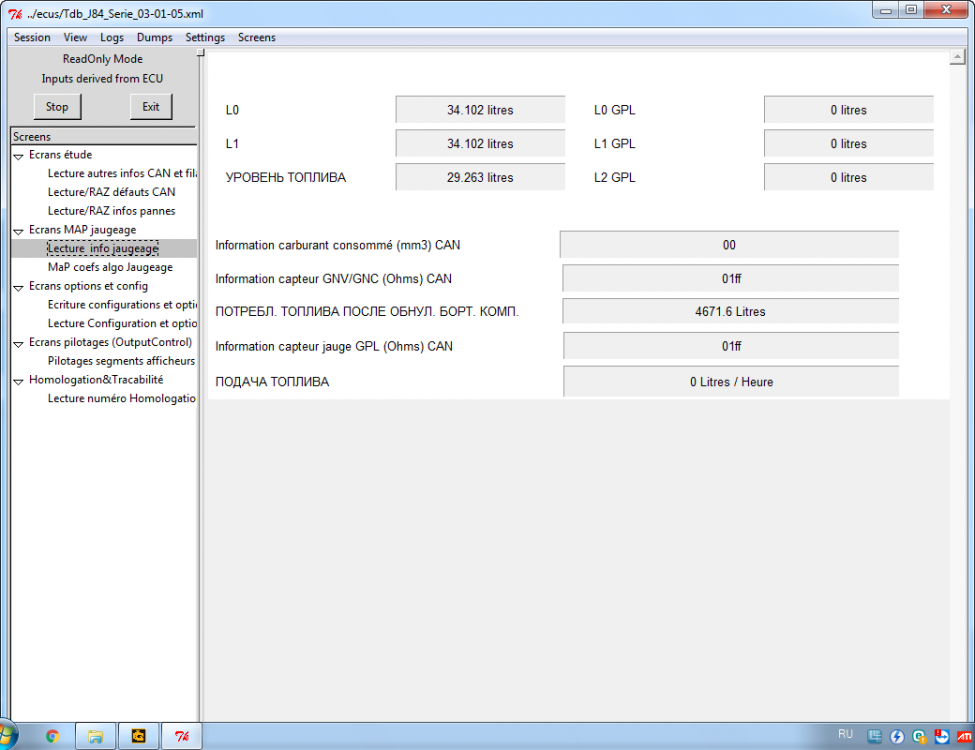Click the УРОВЕНЬ ТОПЛИВА value 29.263 litres
975x750 pixels.
tap(480, 178)
